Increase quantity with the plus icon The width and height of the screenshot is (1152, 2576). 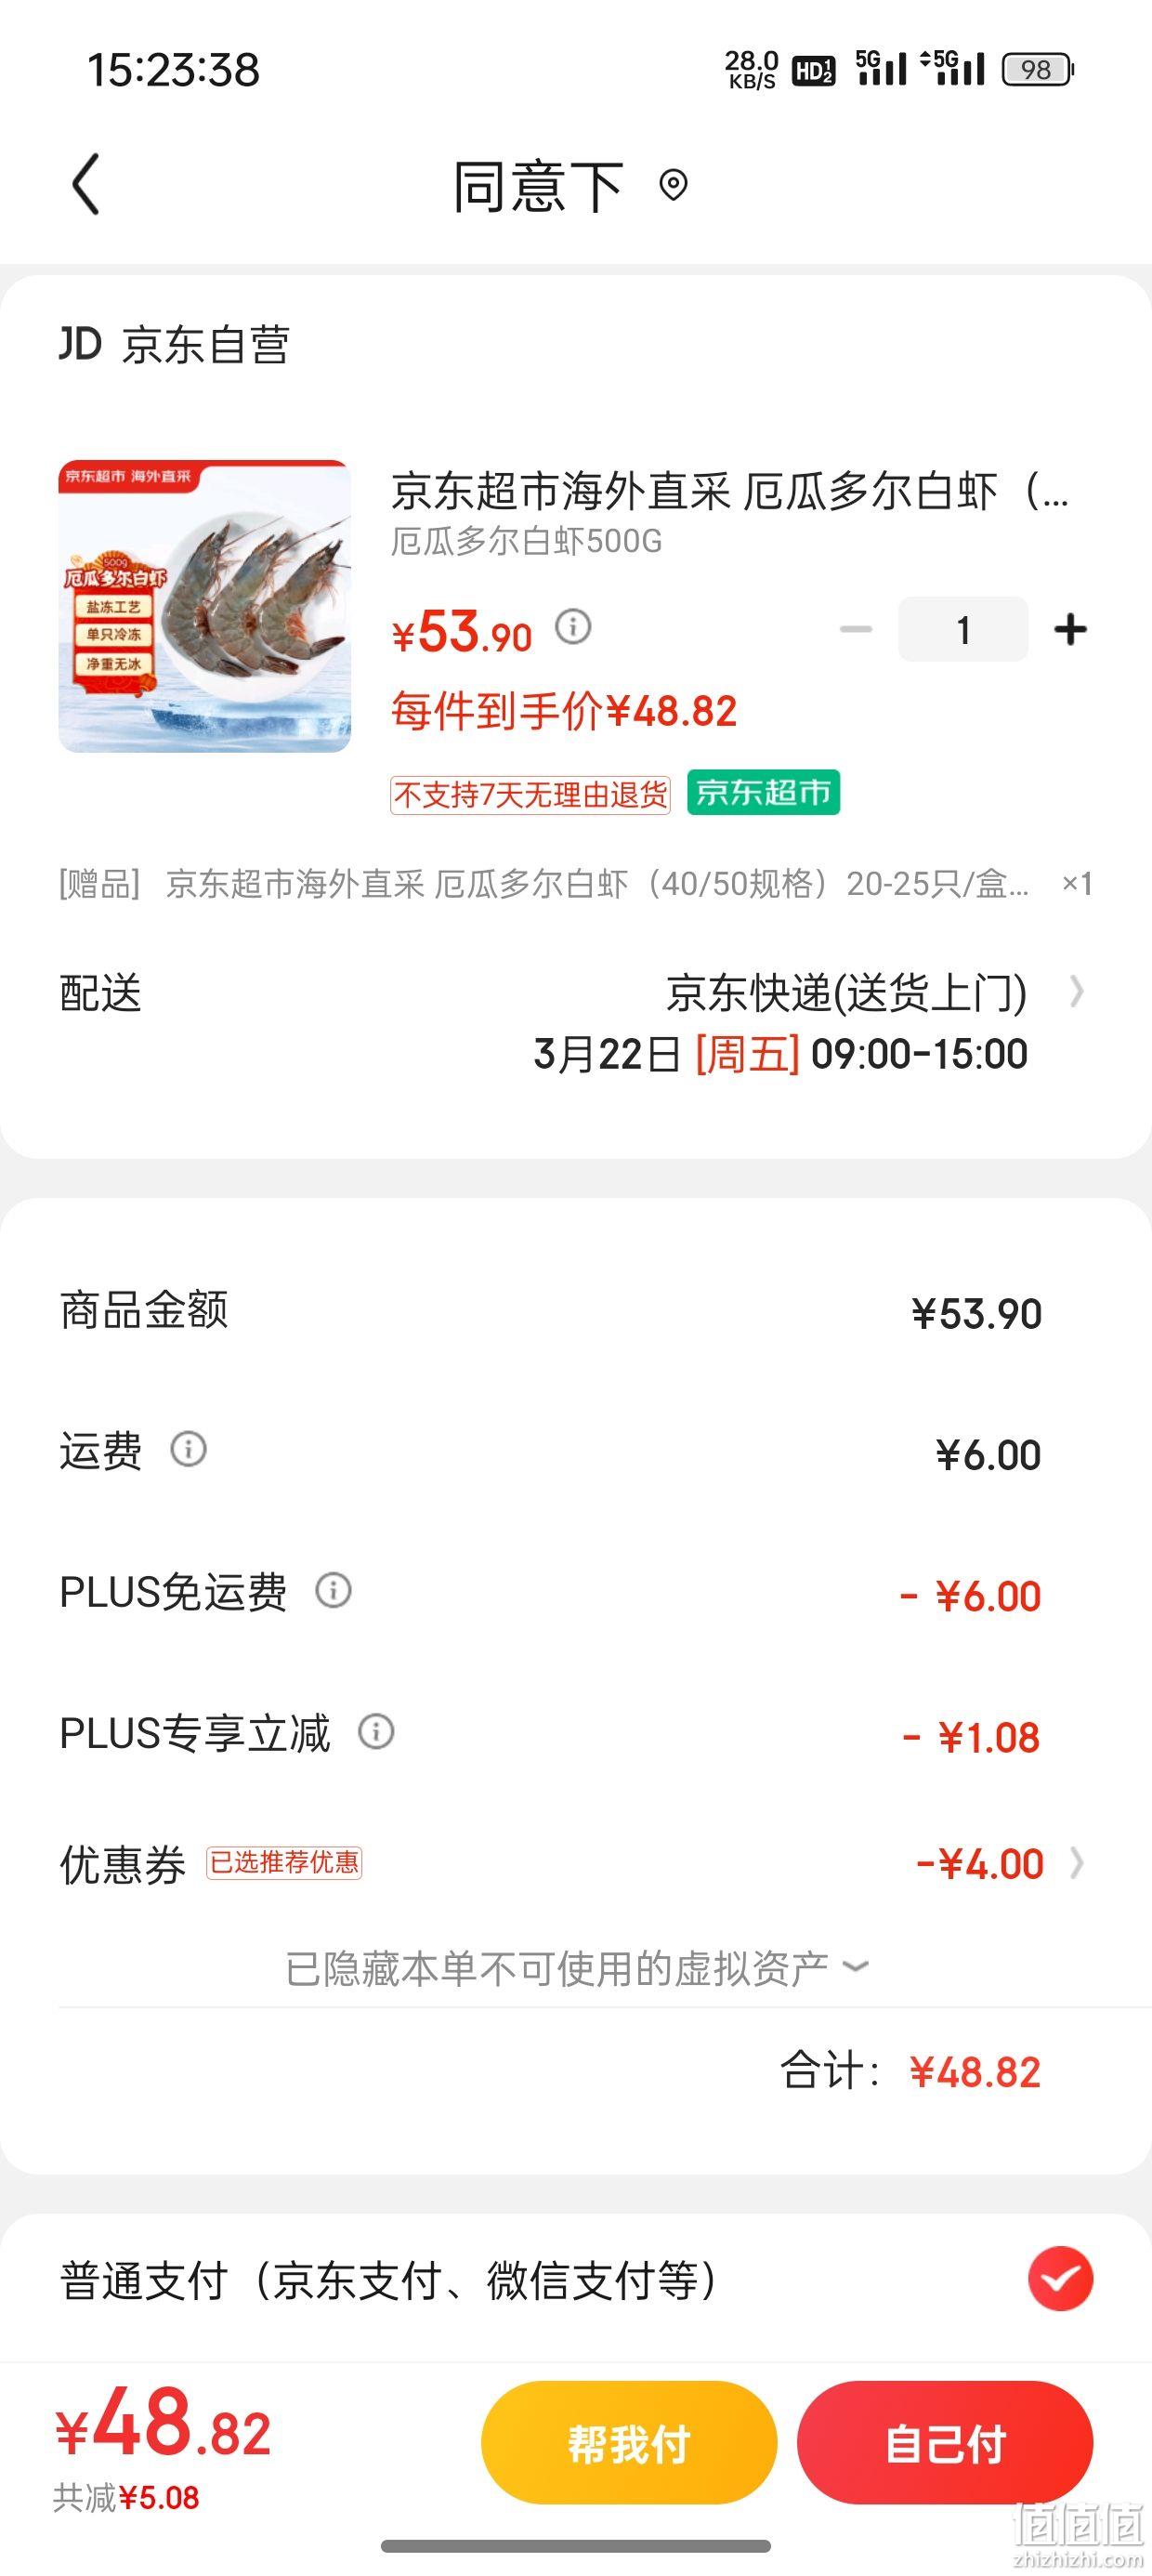[1070, 629]
